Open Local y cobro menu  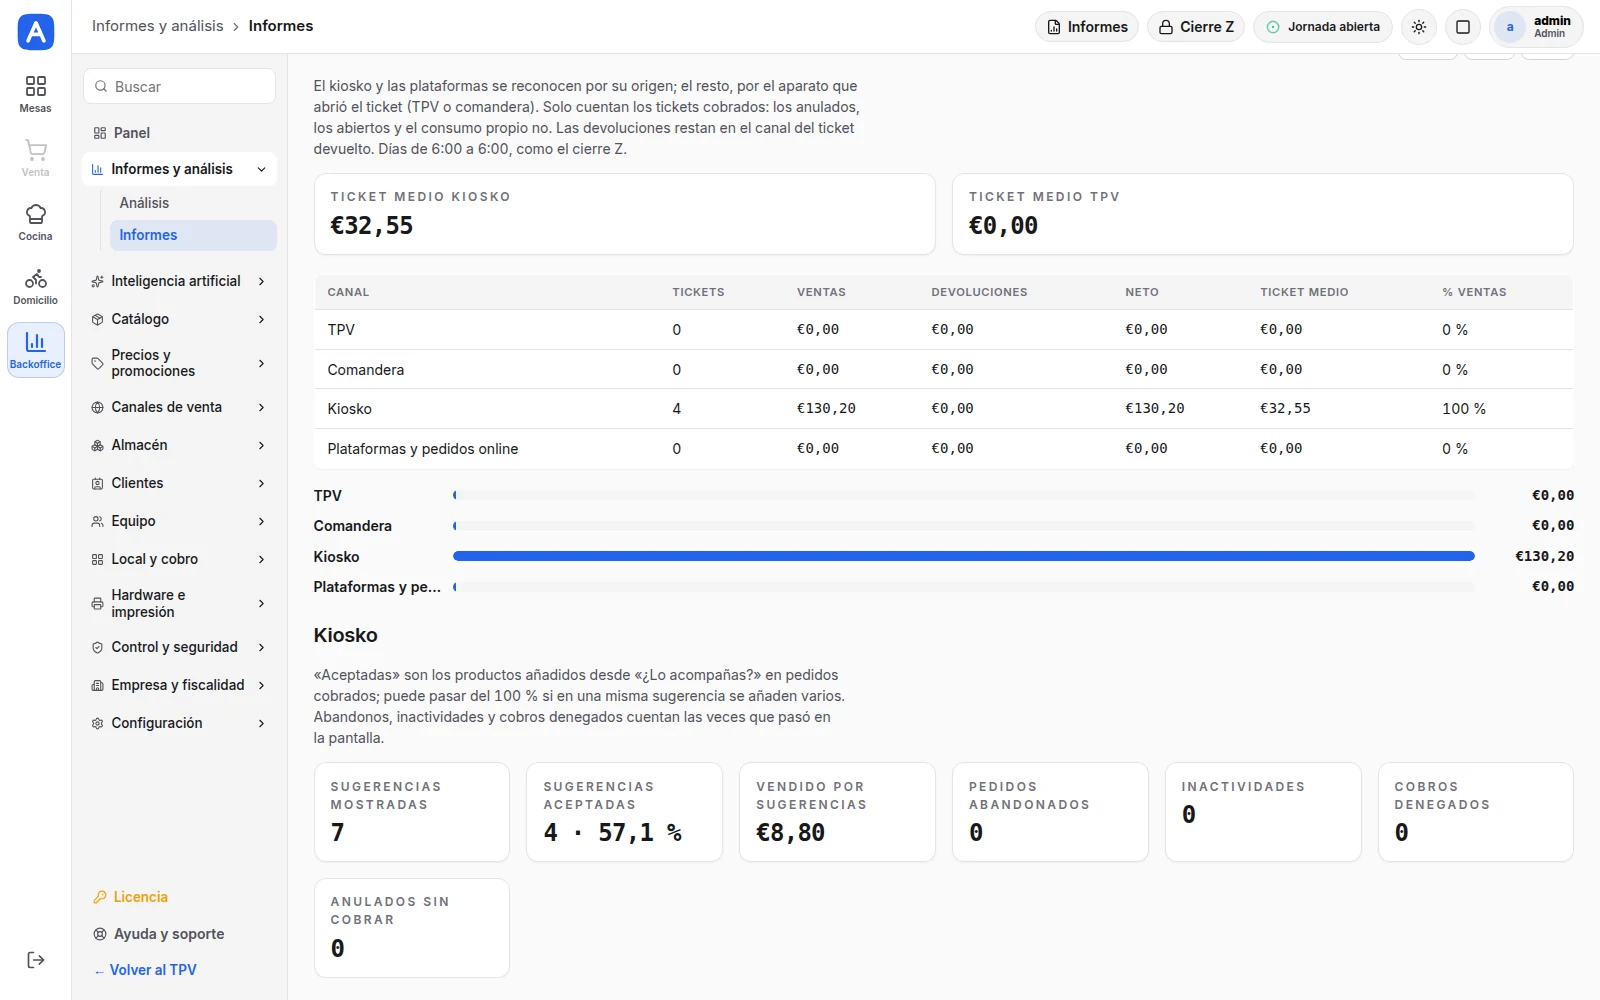click(x=179, y=559)
